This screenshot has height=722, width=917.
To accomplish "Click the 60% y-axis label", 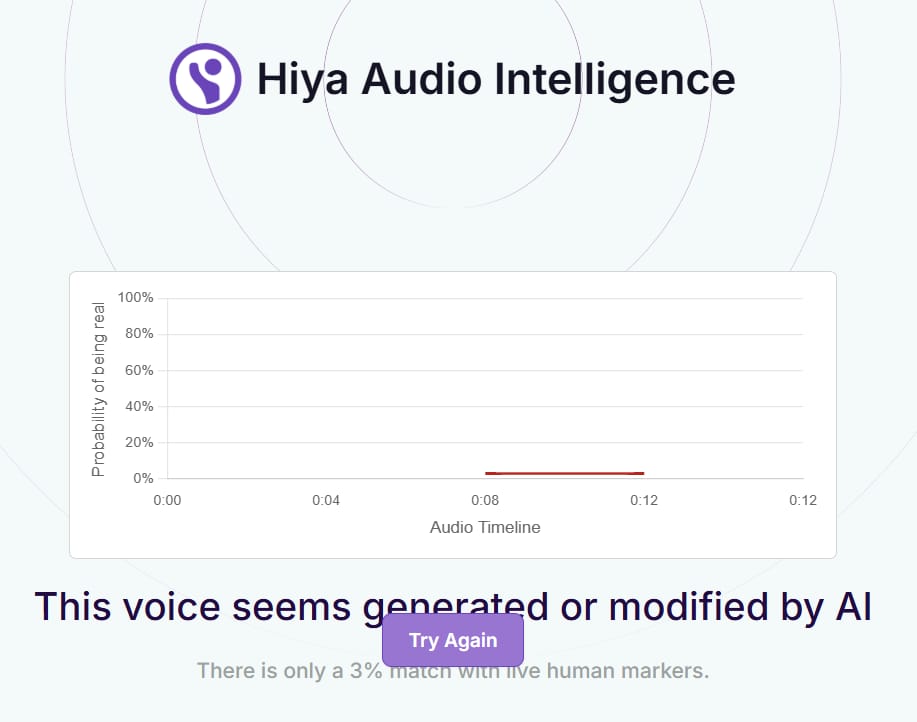I will tap(139, 370).
